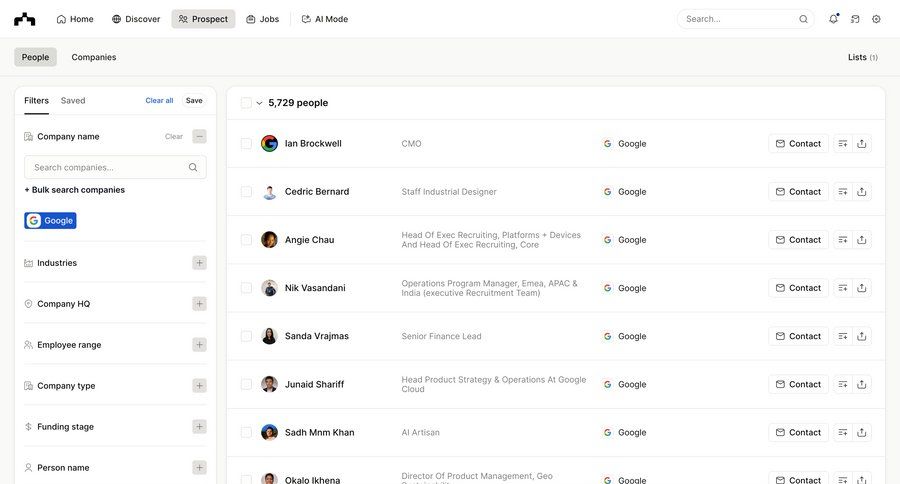The image size is (900, 484).
Task: Export Sadh Mnm Khan's profile
Action: pos(862,432)
